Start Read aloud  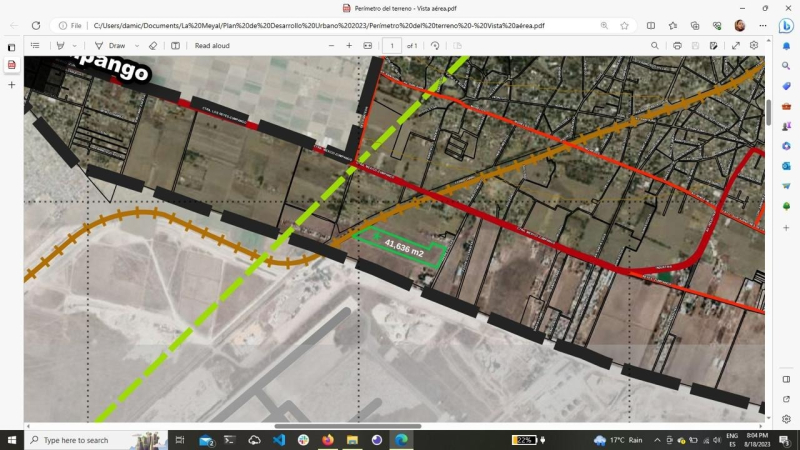[x=212, y=45]
